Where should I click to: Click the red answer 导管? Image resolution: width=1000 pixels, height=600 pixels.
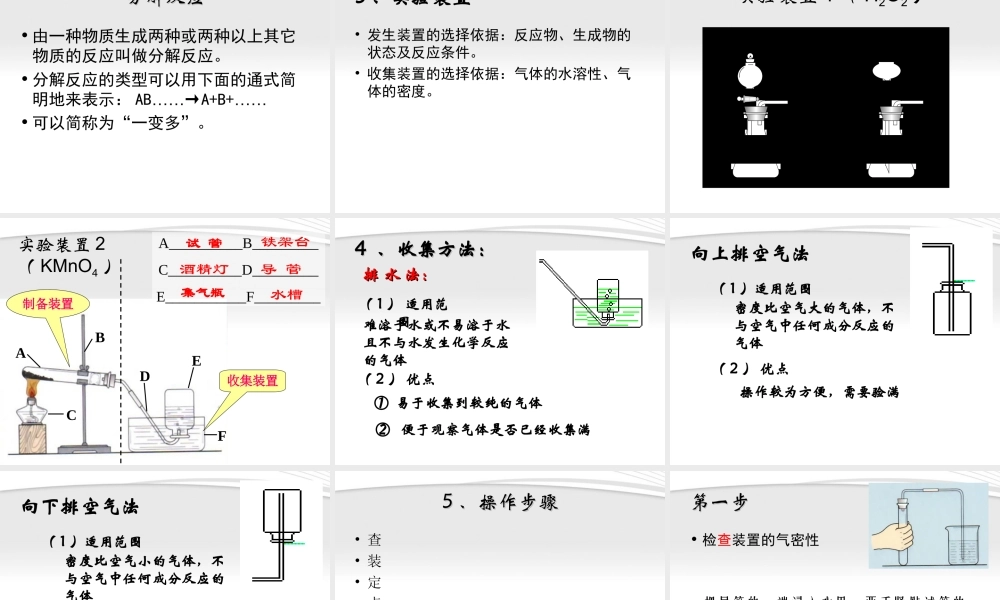click(281, 269)
